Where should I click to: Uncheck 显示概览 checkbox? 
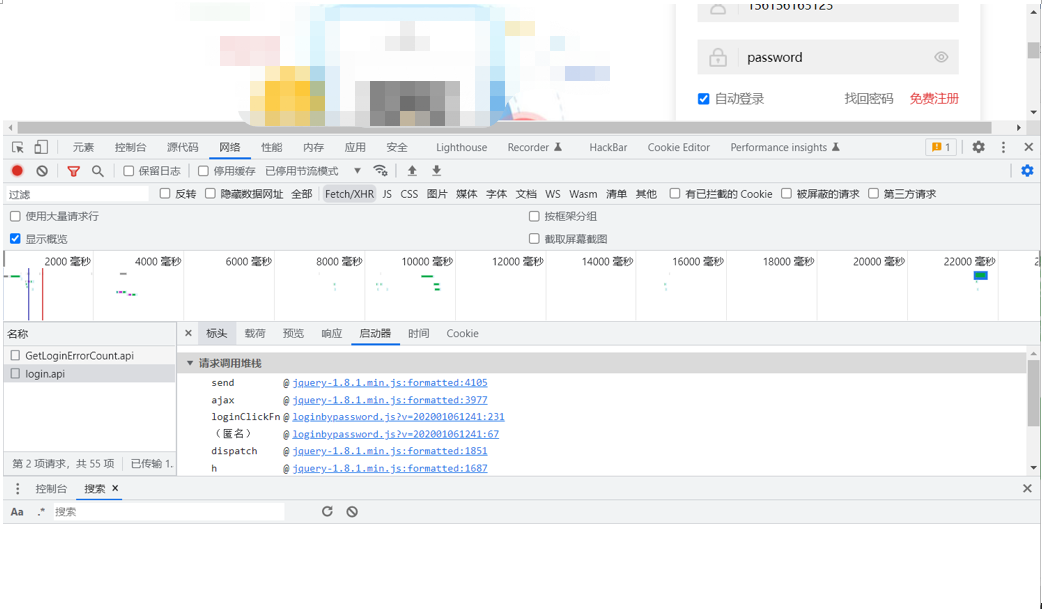tap(15, 239)
